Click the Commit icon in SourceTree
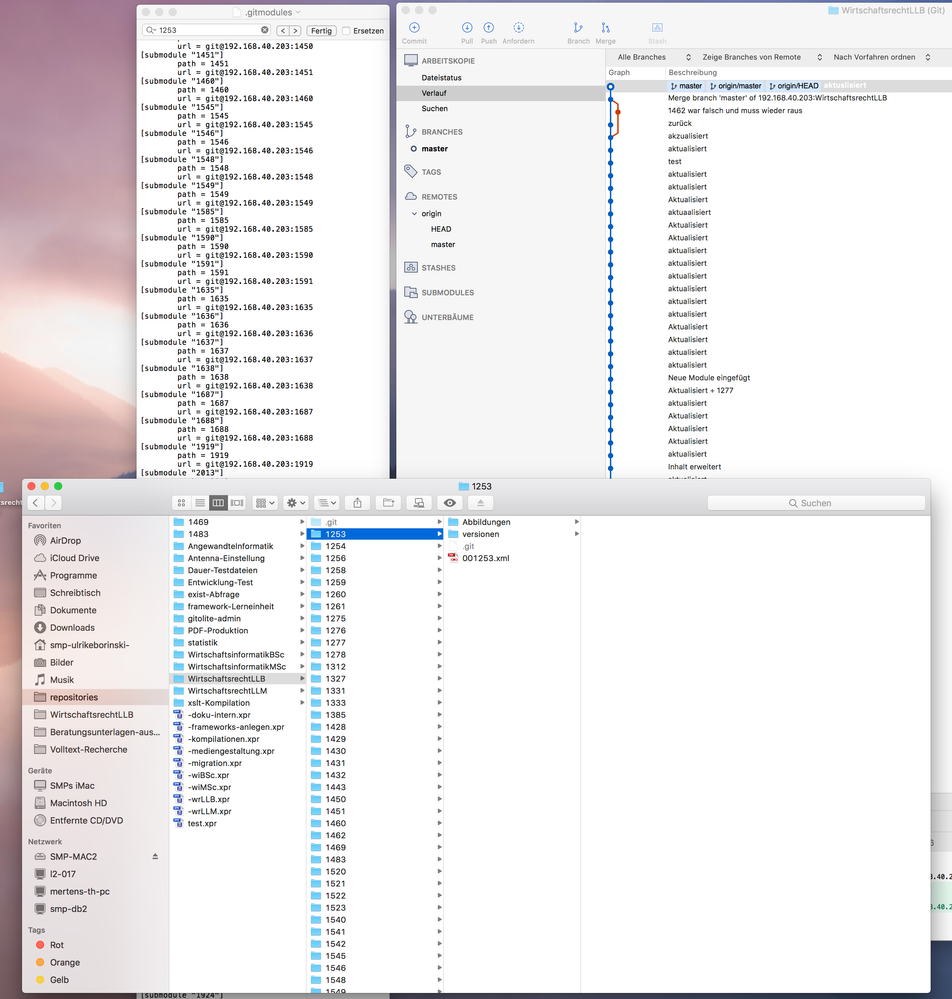952x999 pixels. pos(414,27)
